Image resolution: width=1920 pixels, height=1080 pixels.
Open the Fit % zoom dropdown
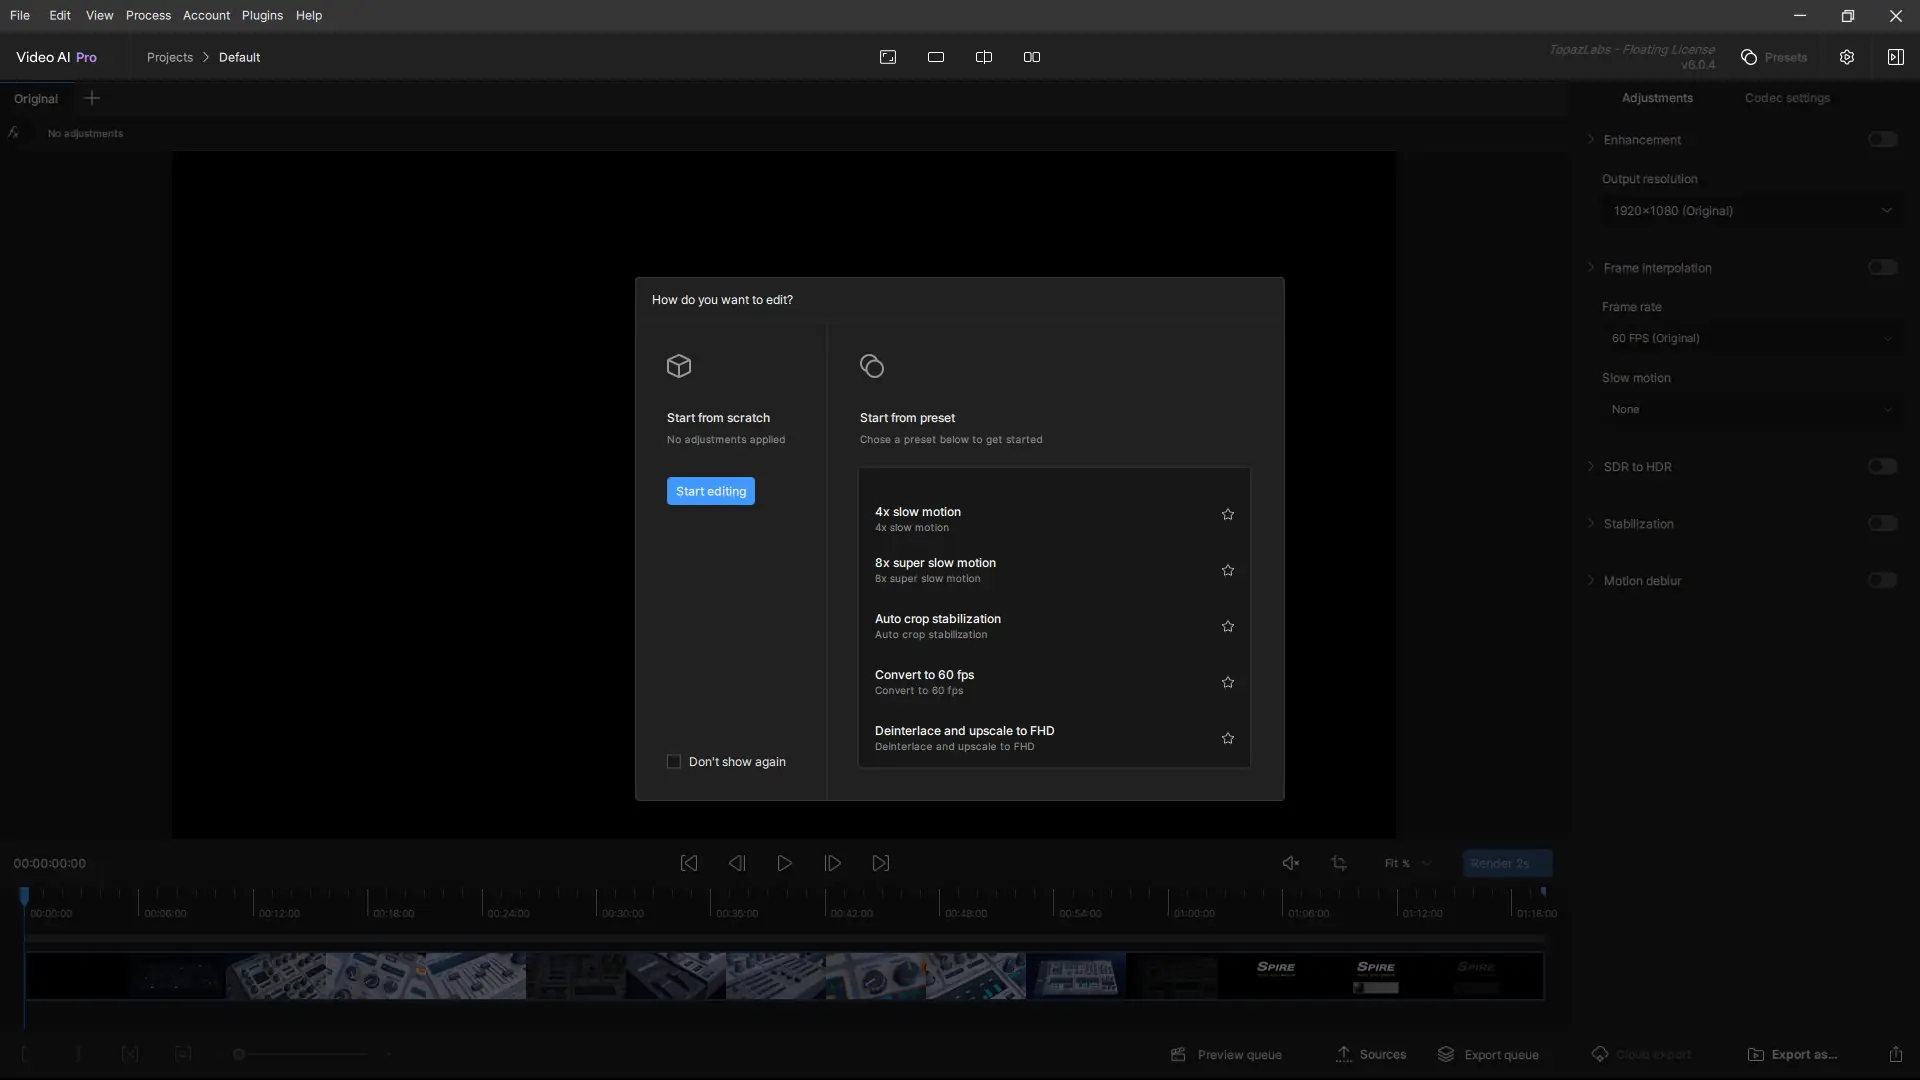pyautogui.click(x=1407, y=863)
